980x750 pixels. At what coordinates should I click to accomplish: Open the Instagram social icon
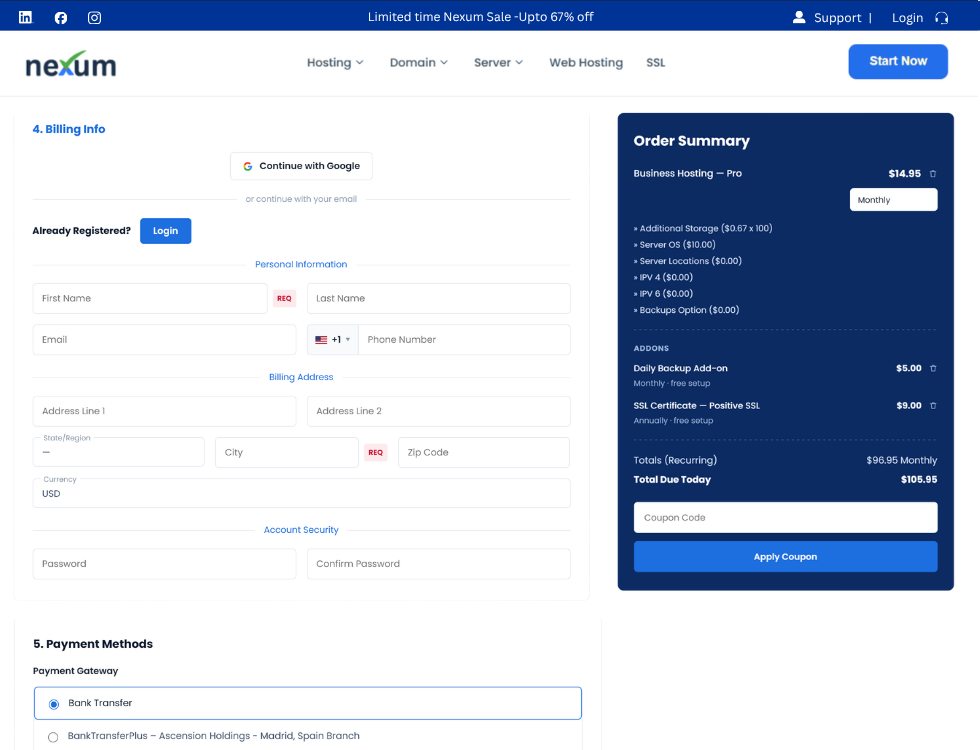pos(94,18)
